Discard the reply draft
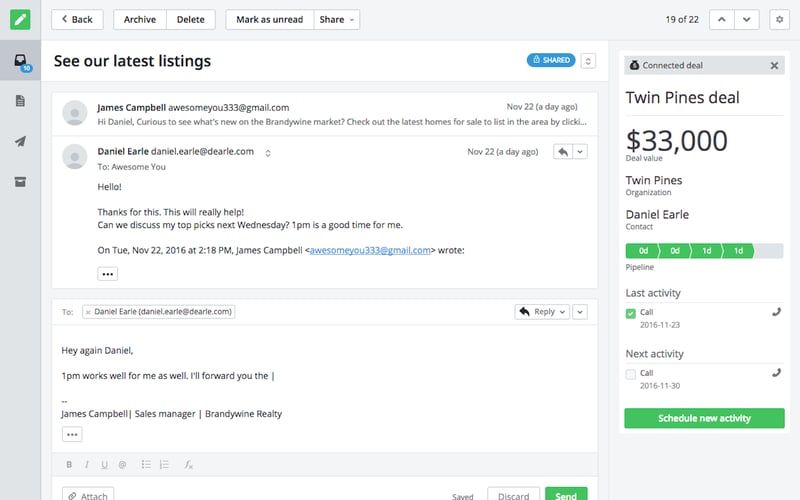This screenshot has height=500, width=800. (x=513, y=494)
